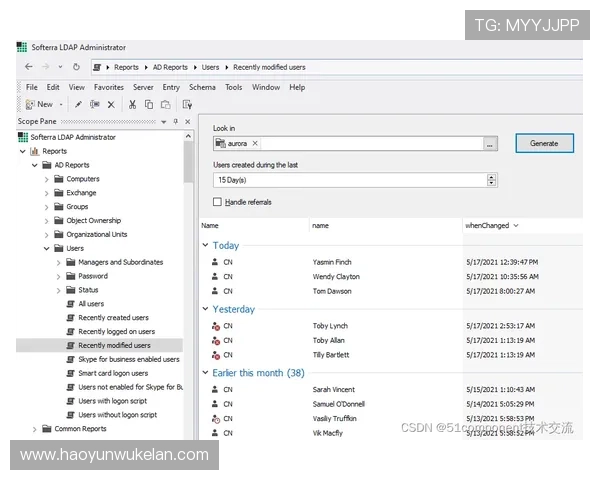The width and height of the screenshot is (600, 480).
Task: Click the Modify pencil toolbar icon
Action: click(x=79, y=104)
